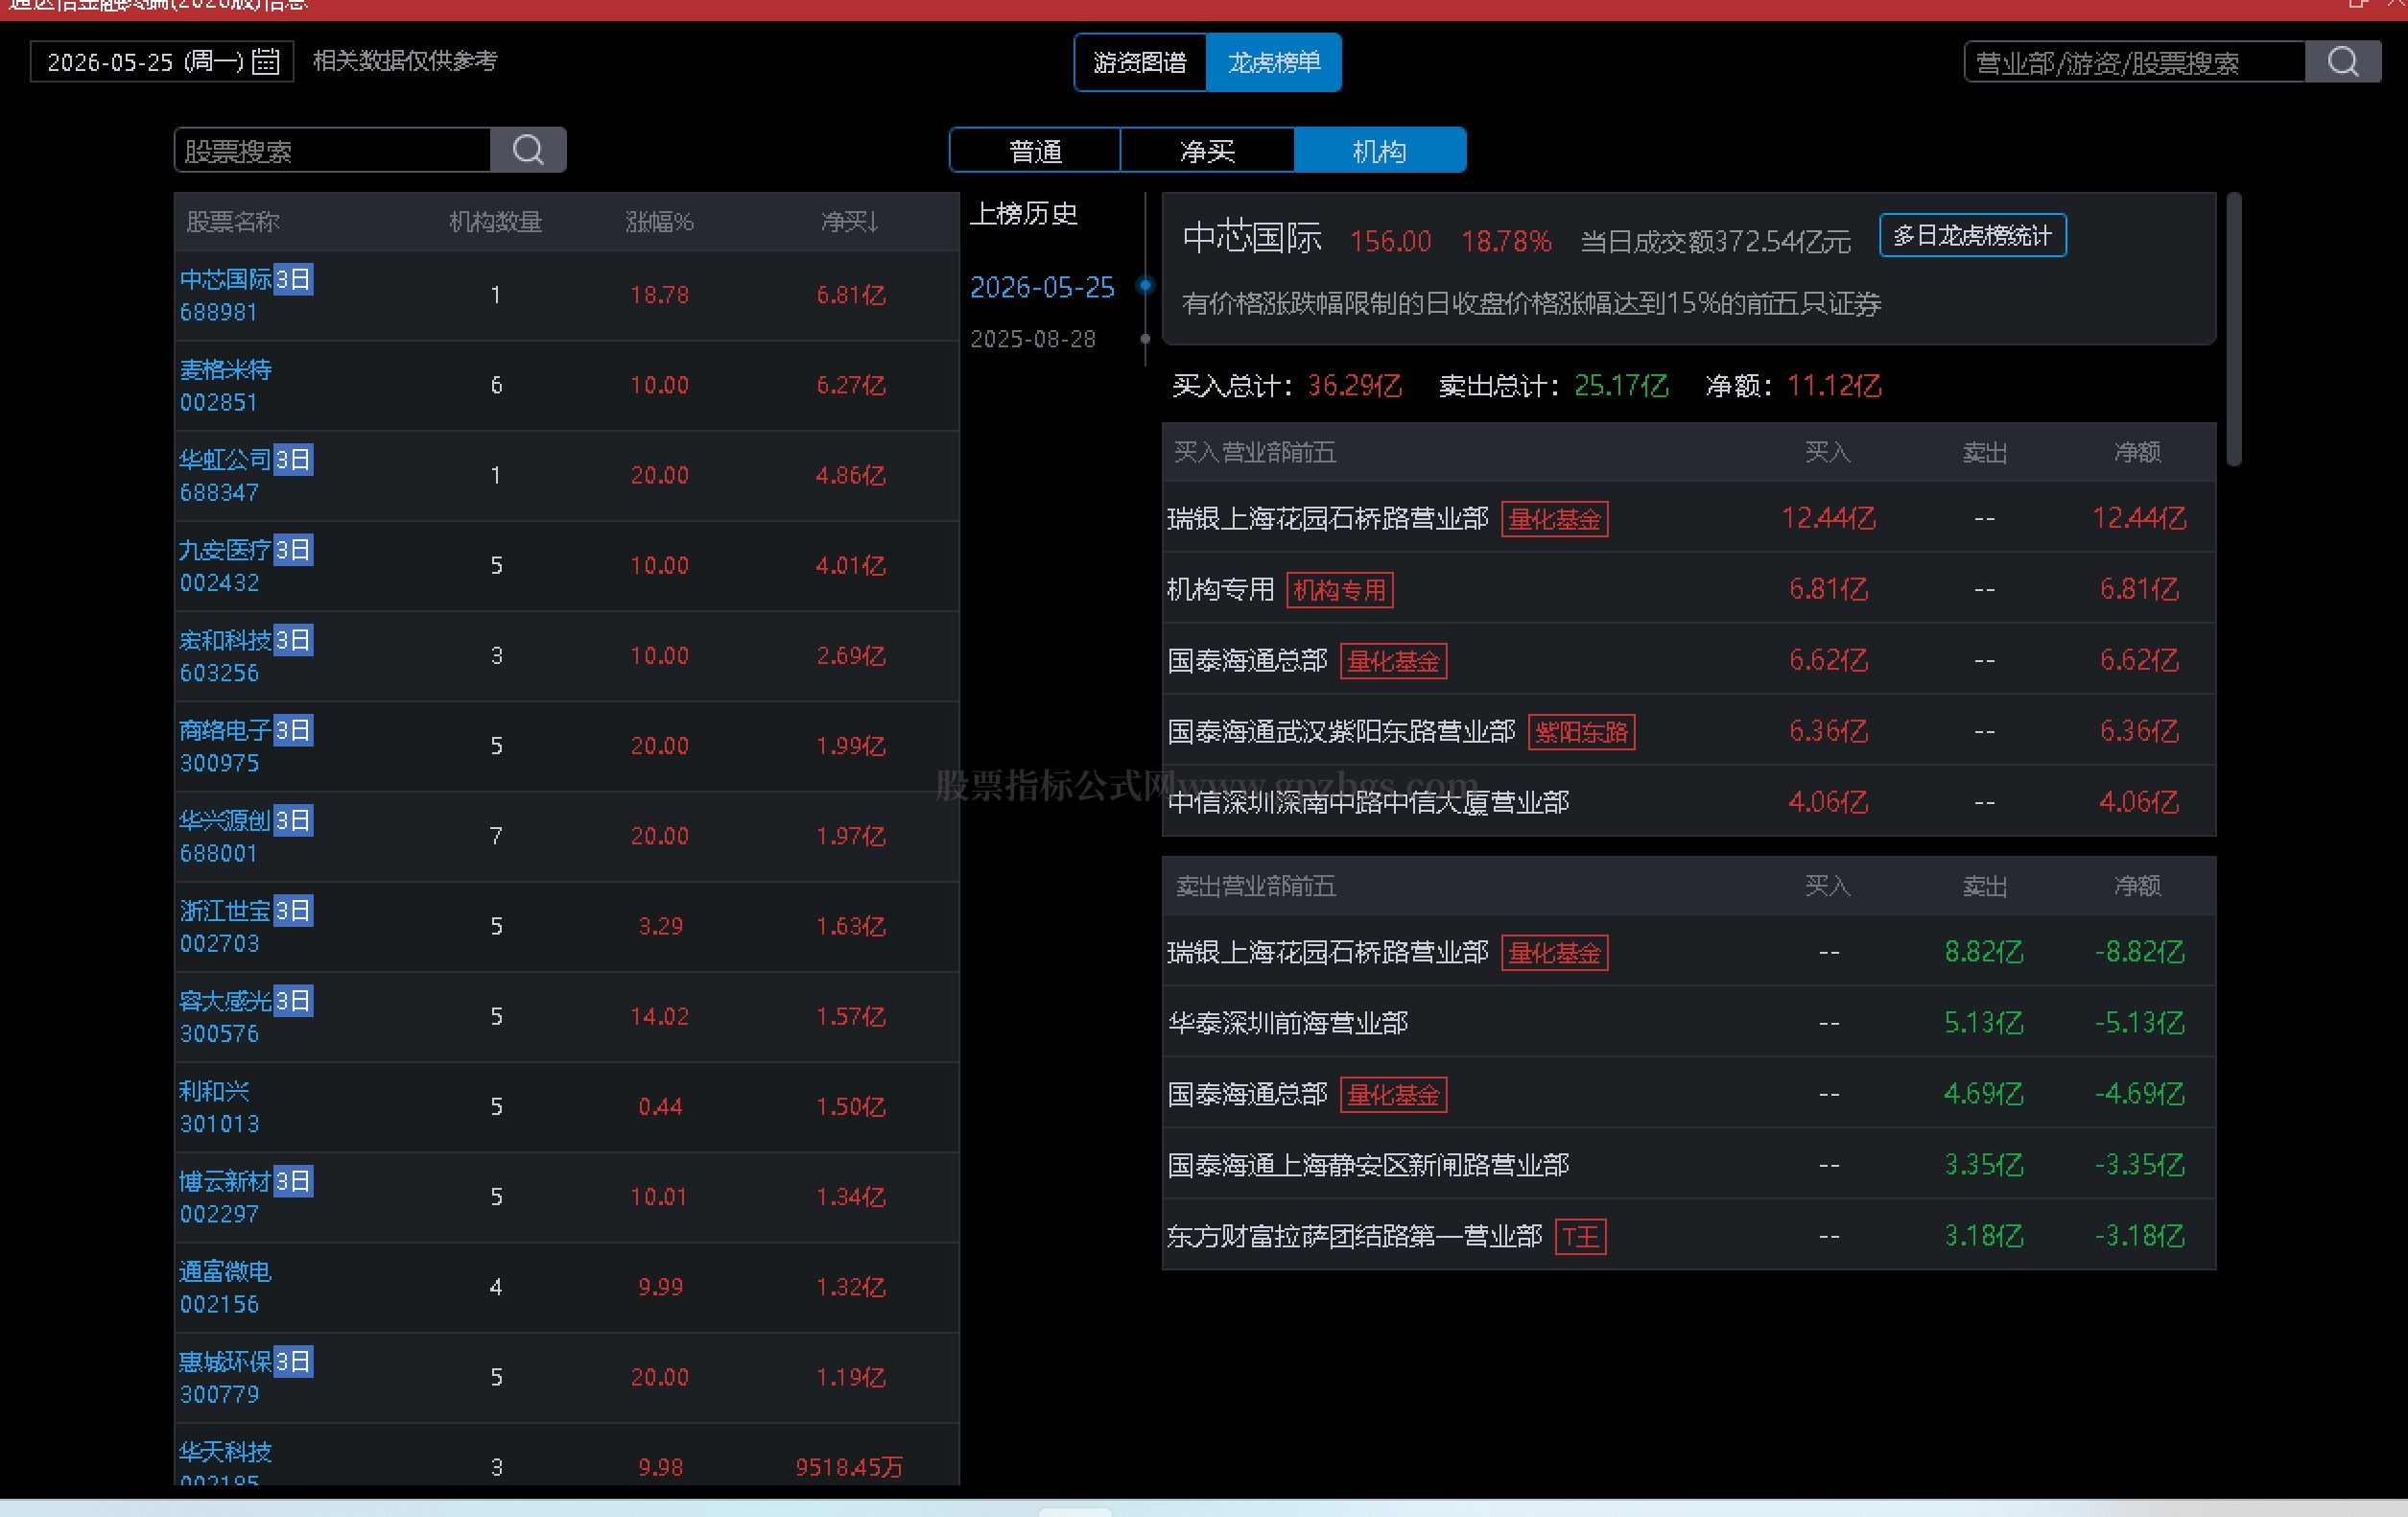Click the 股票搜索 input field
Screen dimensions: 2408x1517
[333, 150]
